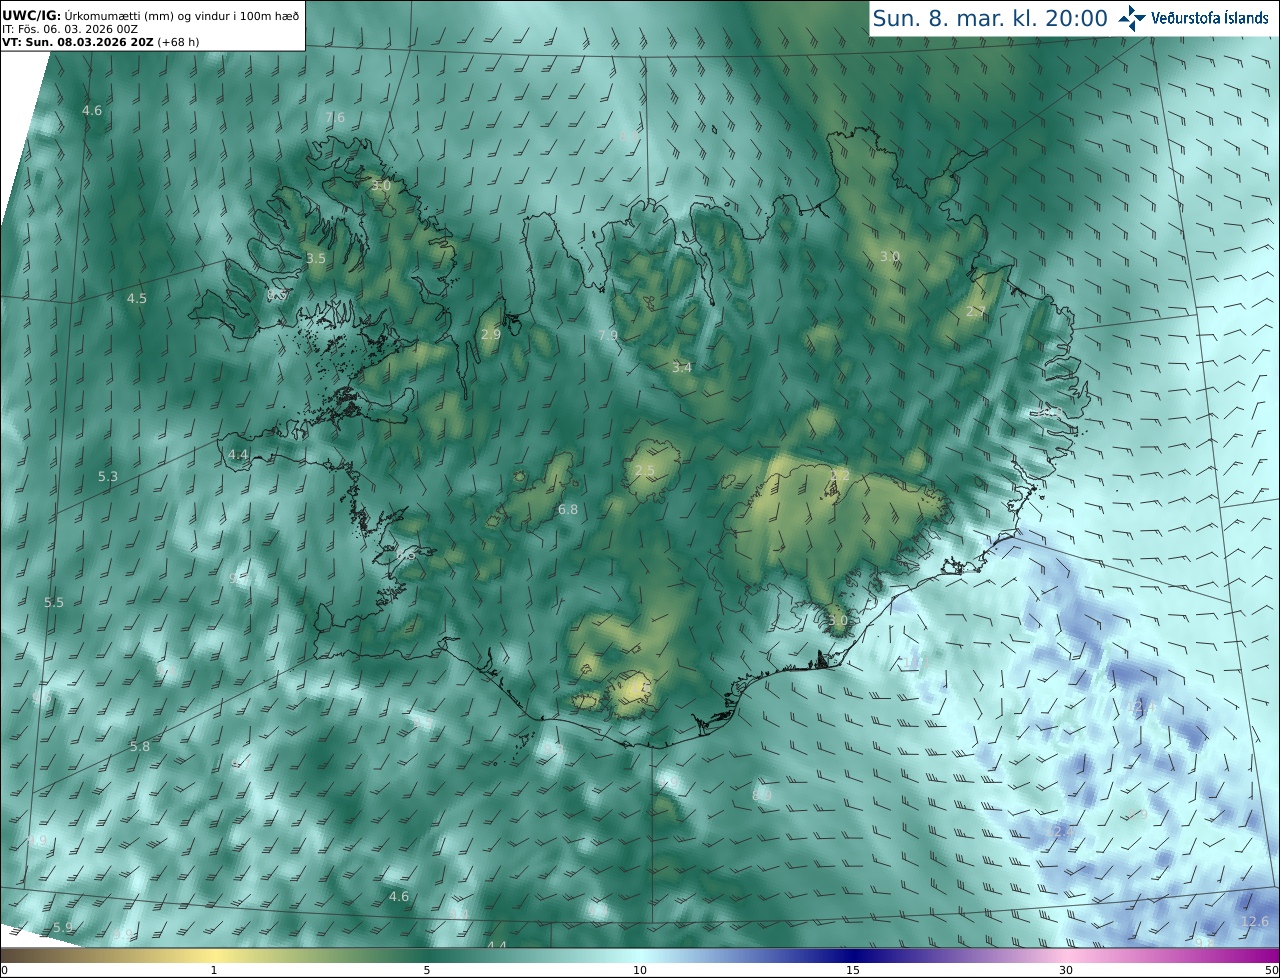Click the 1 label on the color scale
Image resolution: width=1280 pixels, height=978 pixels.
214,970
